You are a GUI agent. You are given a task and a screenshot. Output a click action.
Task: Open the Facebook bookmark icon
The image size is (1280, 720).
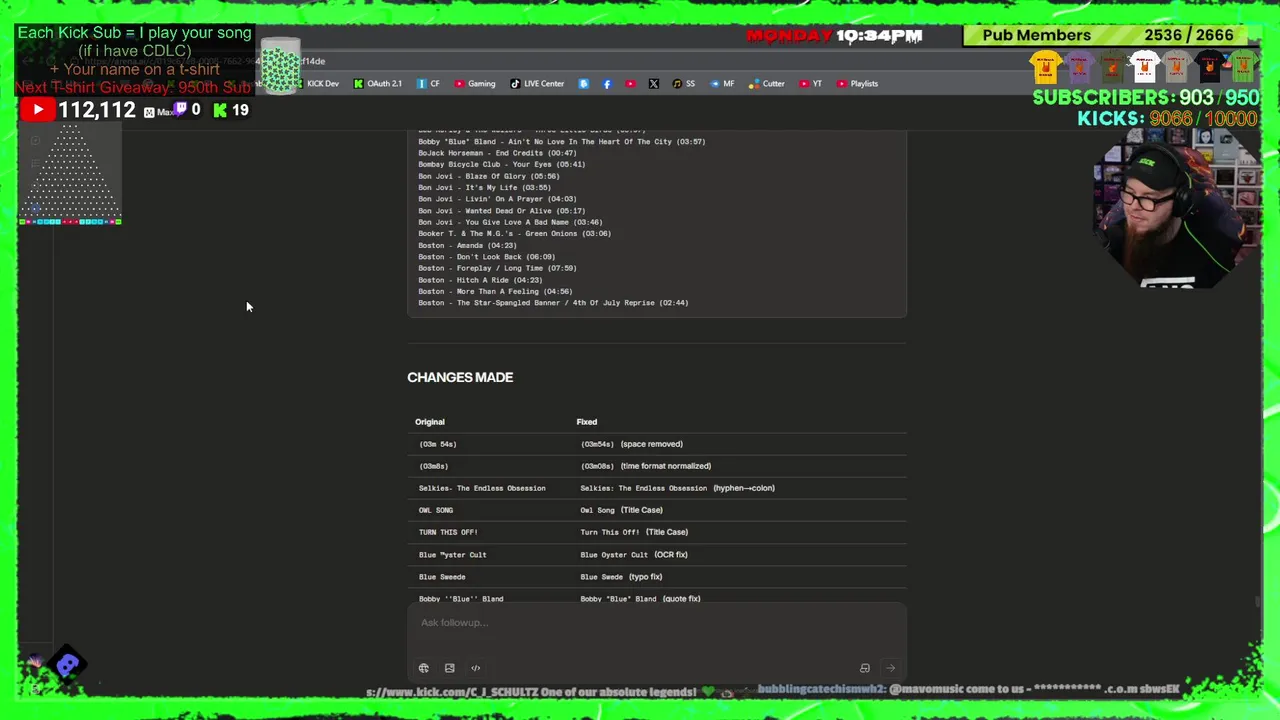[607, 84]
